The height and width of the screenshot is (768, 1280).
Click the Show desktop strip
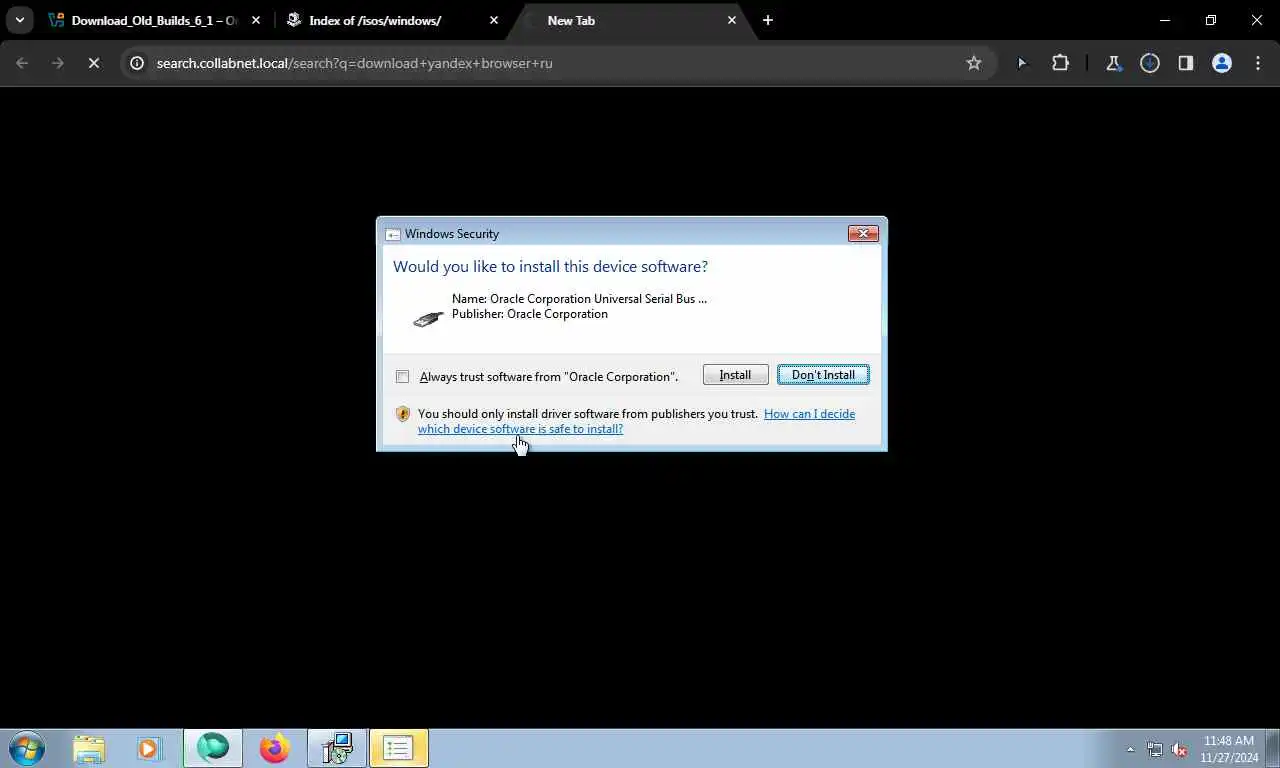(1273, 748)
